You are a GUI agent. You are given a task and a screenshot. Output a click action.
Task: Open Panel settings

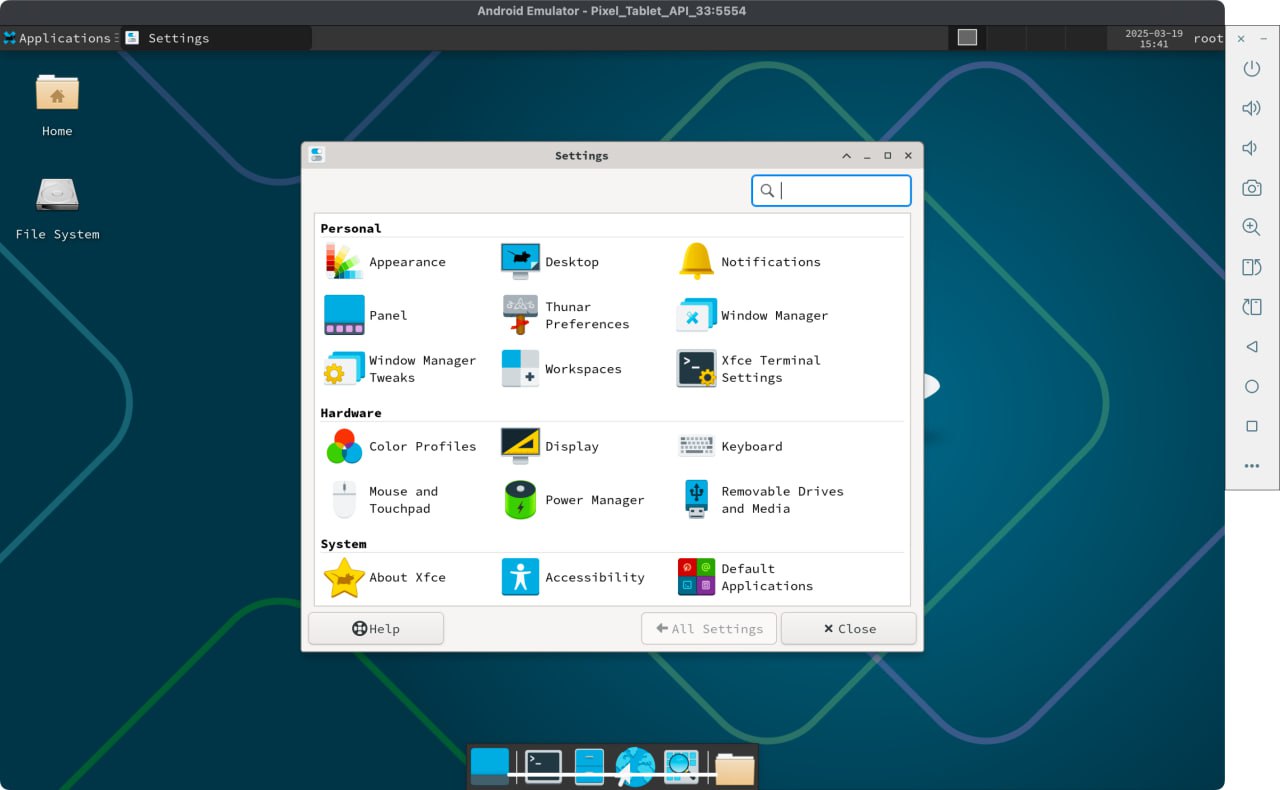[344, 315]
